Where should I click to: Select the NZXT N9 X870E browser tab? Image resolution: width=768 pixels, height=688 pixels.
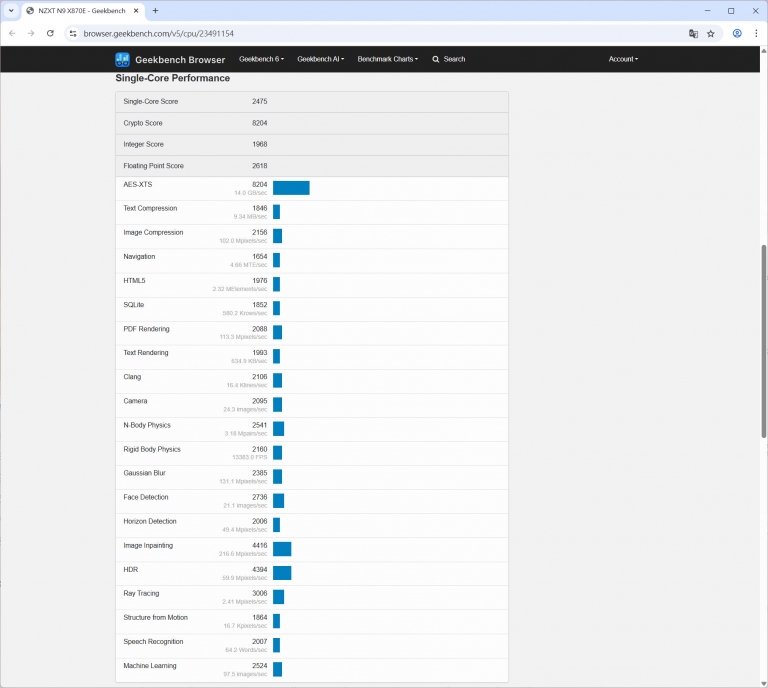click(82, 10)
